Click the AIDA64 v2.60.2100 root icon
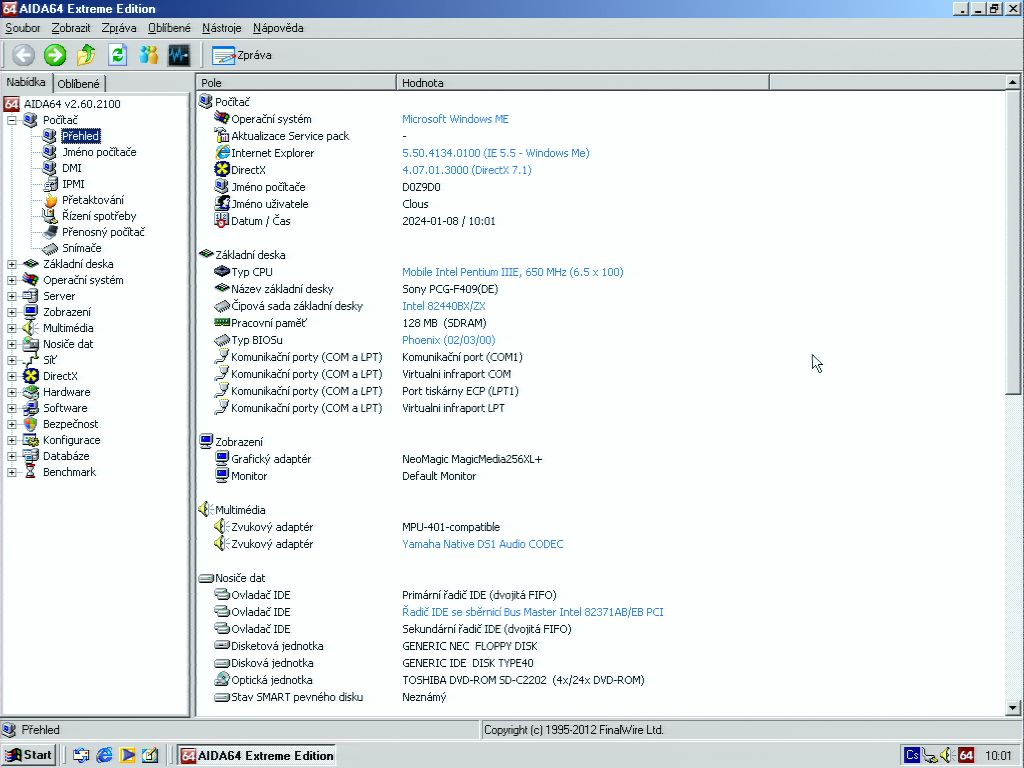1024x768 pixels. 12,104
